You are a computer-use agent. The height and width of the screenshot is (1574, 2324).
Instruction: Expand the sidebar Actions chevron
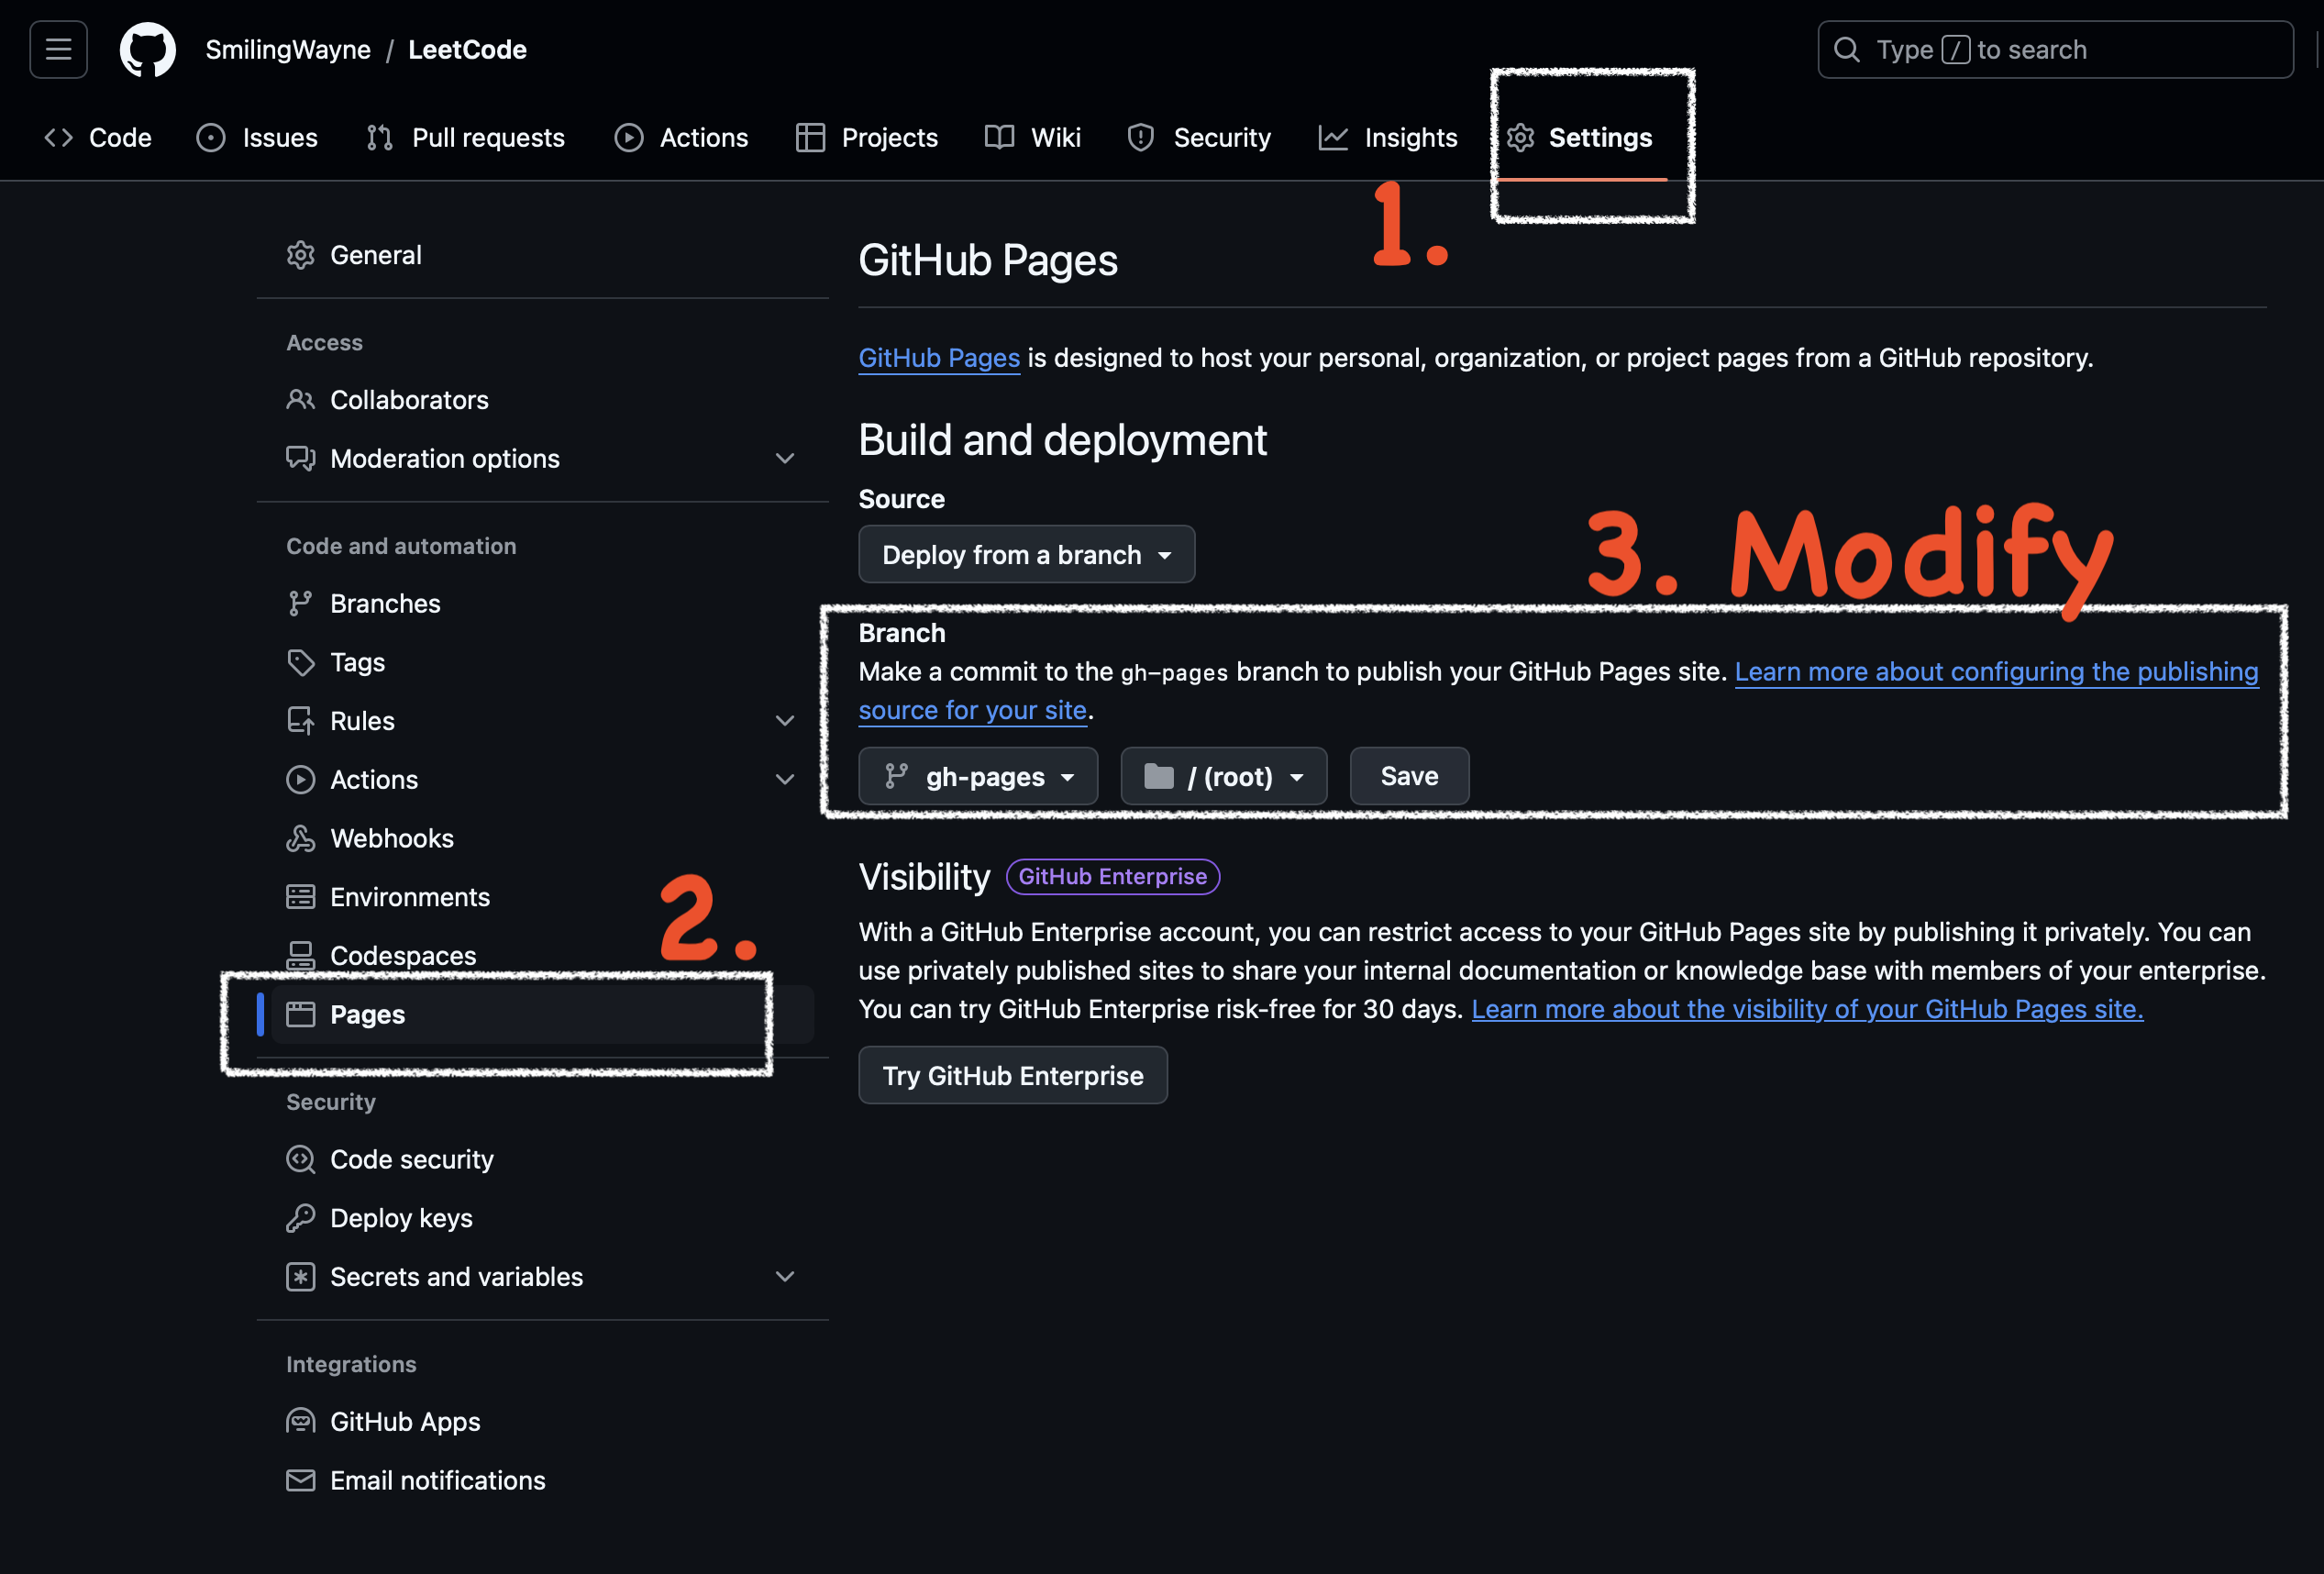[x=785, y=779]
